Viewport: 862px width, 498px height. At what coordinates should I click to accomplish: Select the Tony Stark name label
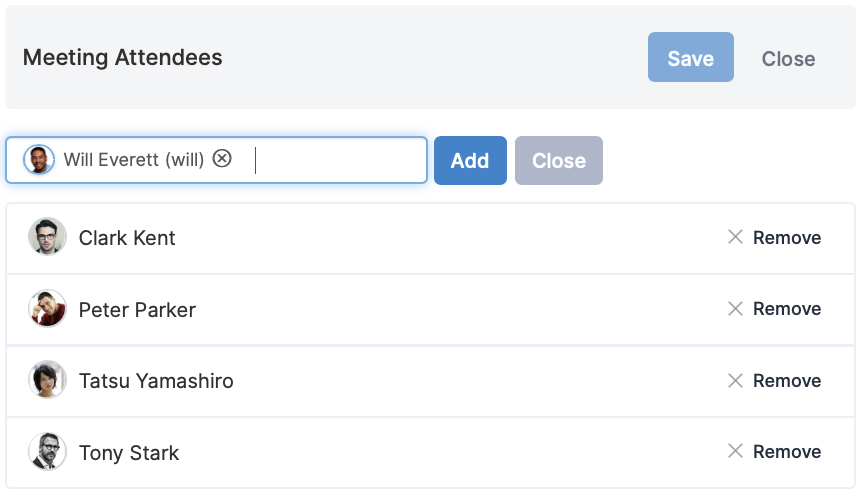coord(129,453)
